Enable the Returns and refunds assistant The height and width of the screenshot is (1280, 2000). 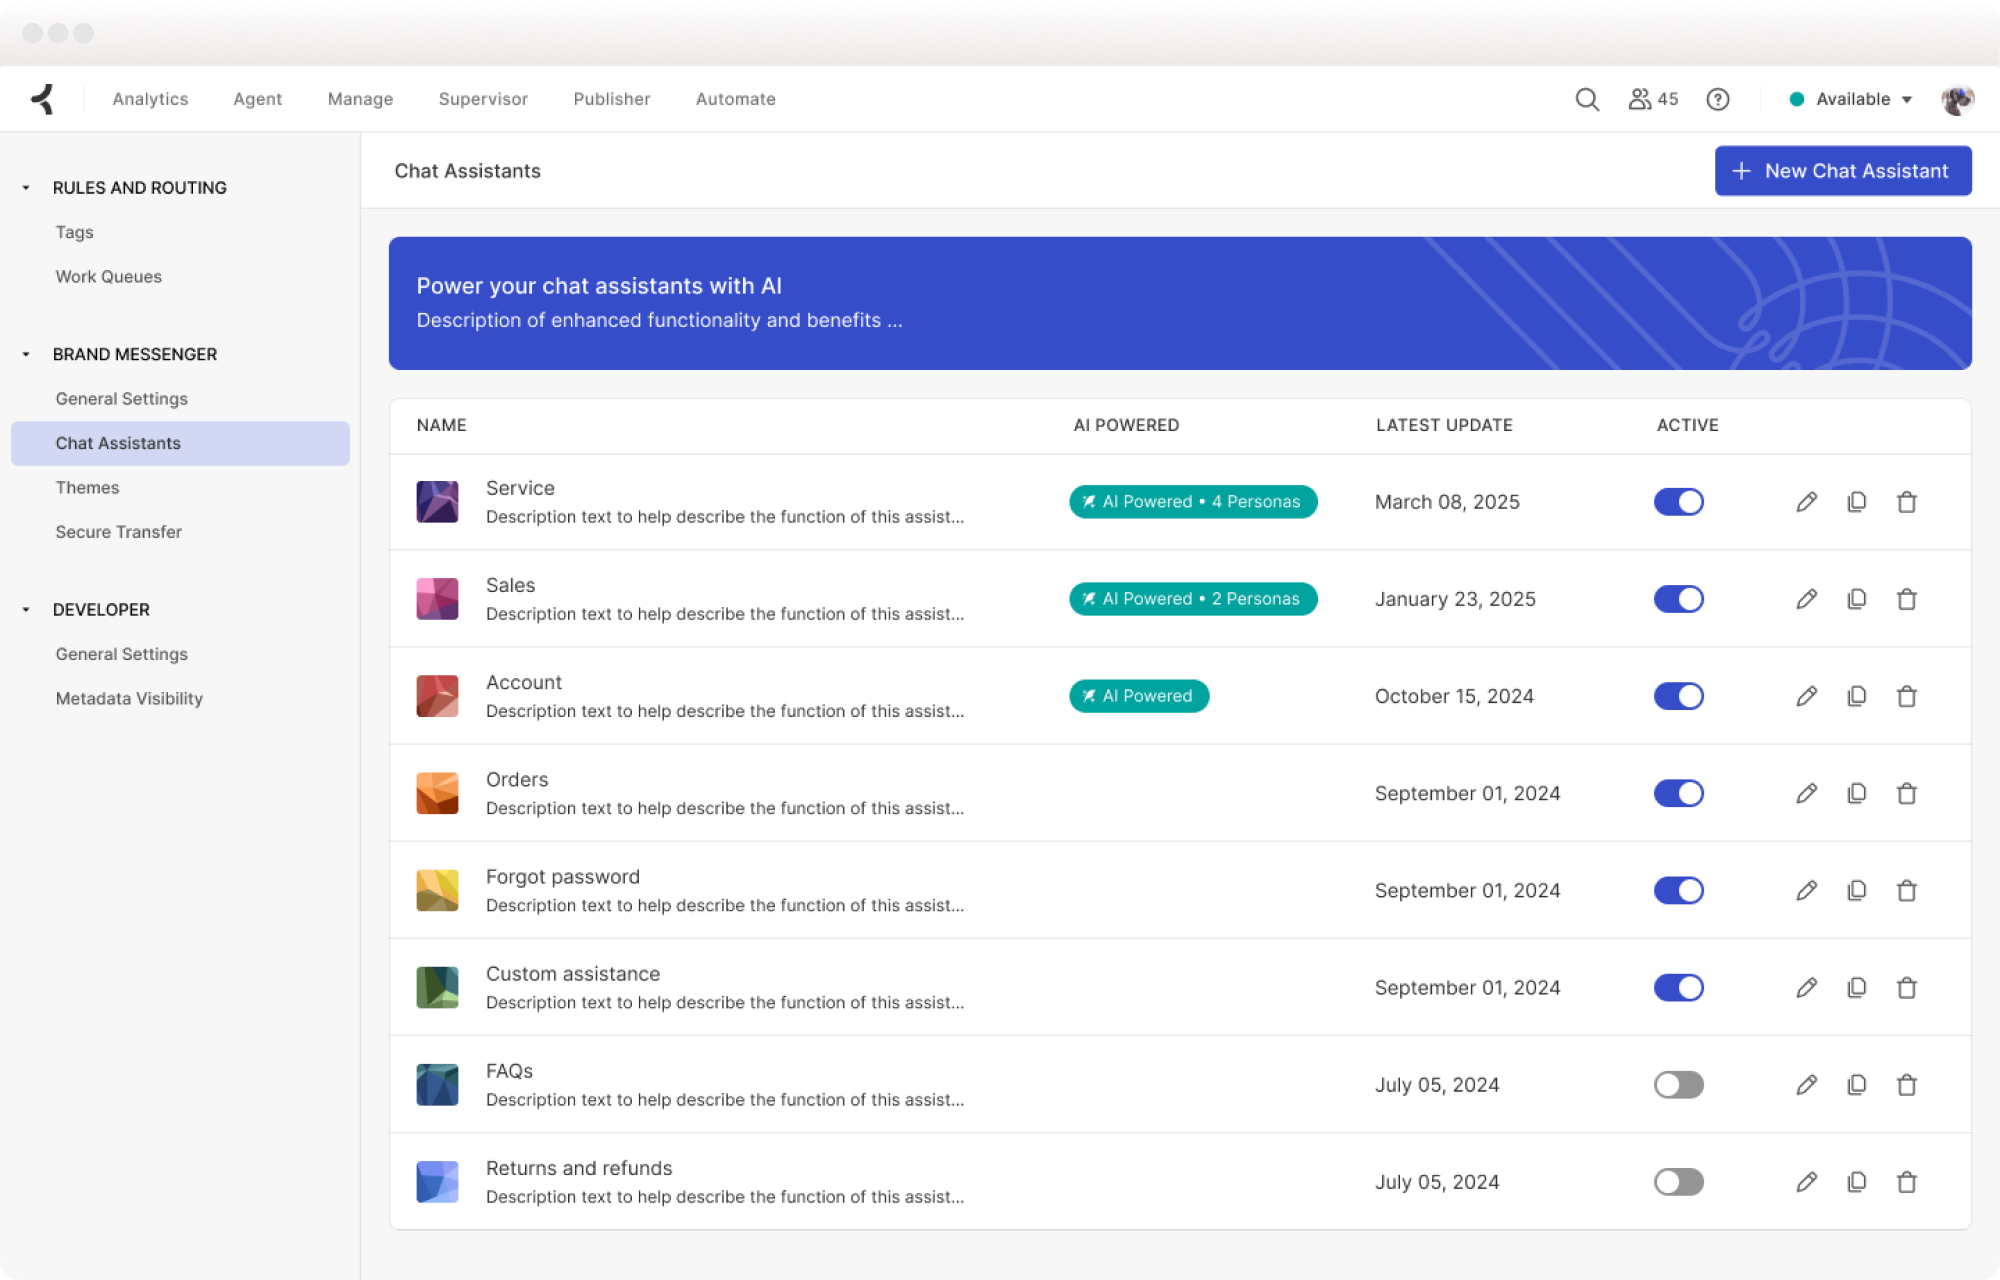tap(1679, 1182)
